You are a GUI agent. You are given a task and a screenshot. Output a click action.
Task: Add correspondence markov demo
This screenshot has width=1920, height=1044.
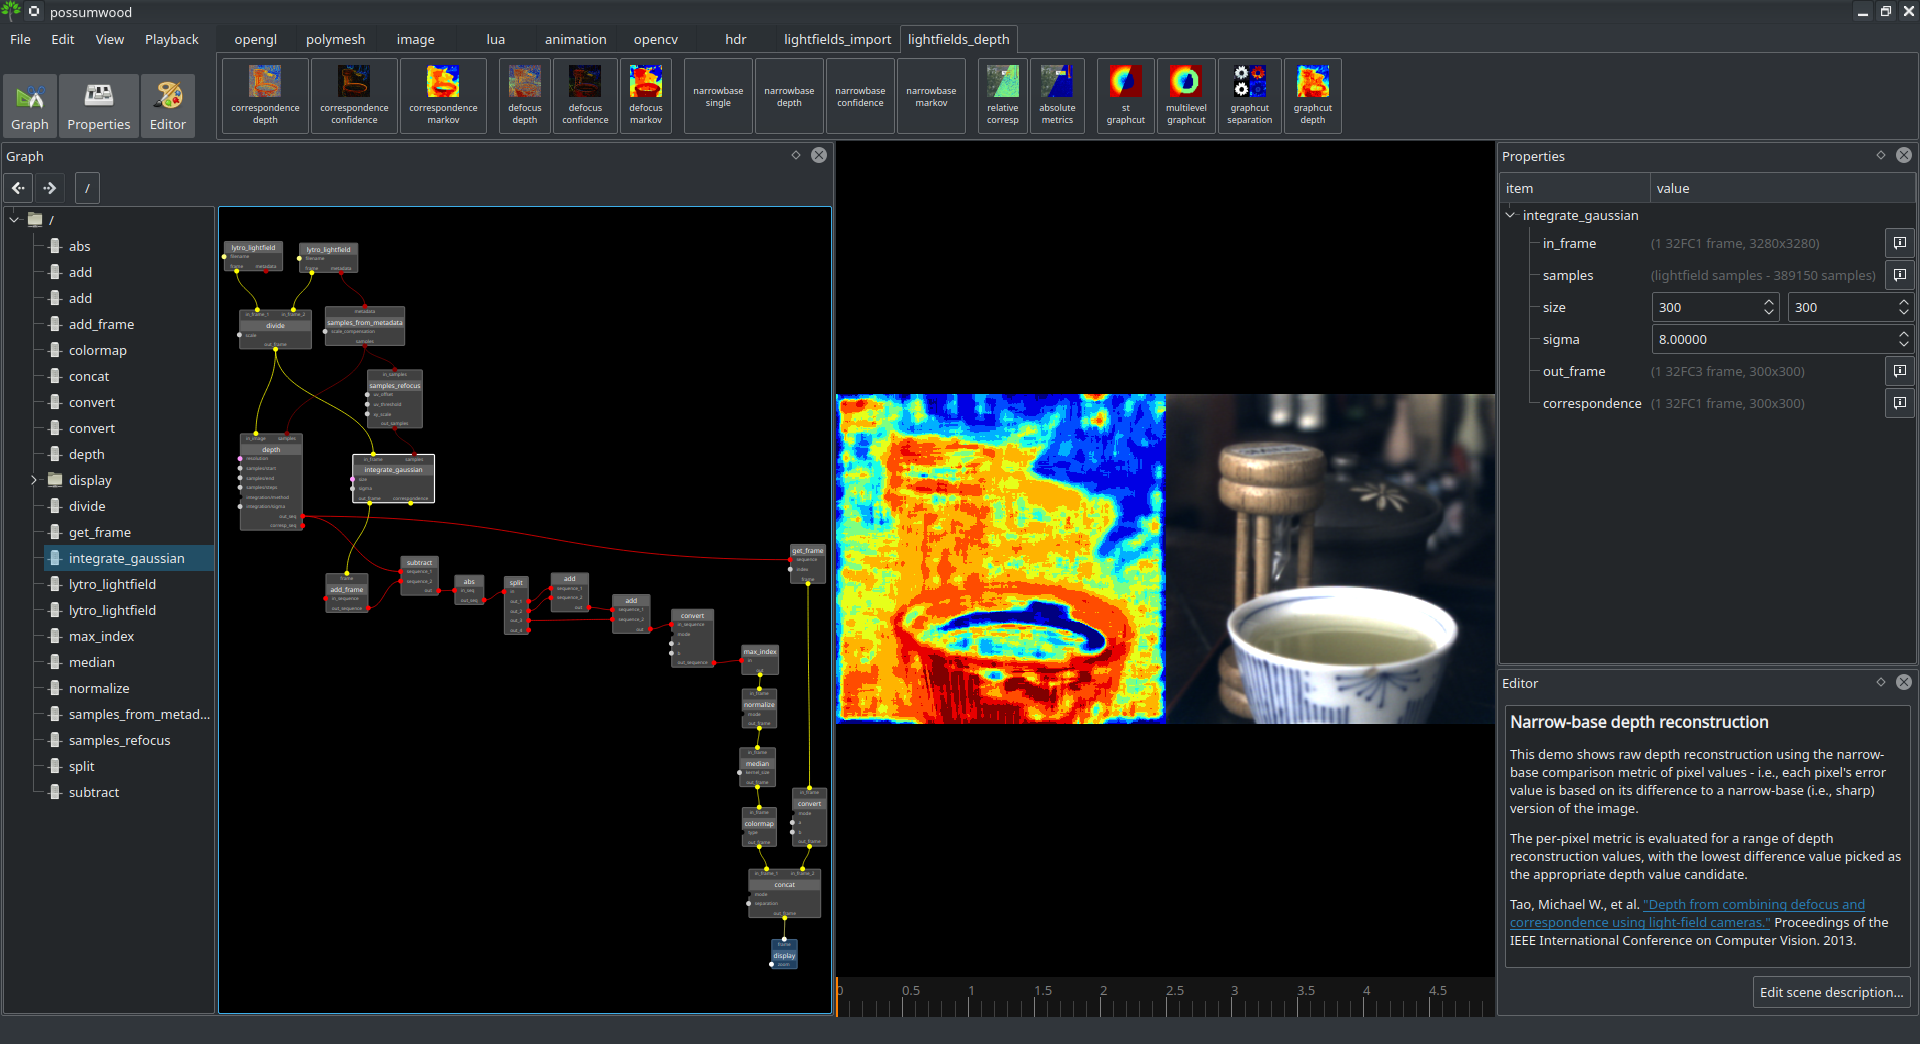(x=443, y=96)
